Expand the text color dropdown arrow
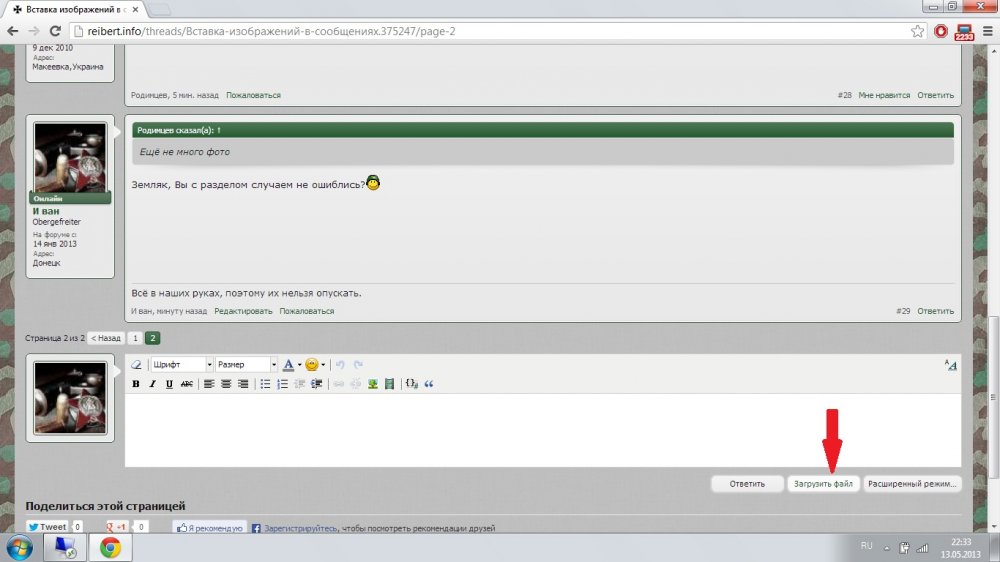1000x562 pixels. 300,365
